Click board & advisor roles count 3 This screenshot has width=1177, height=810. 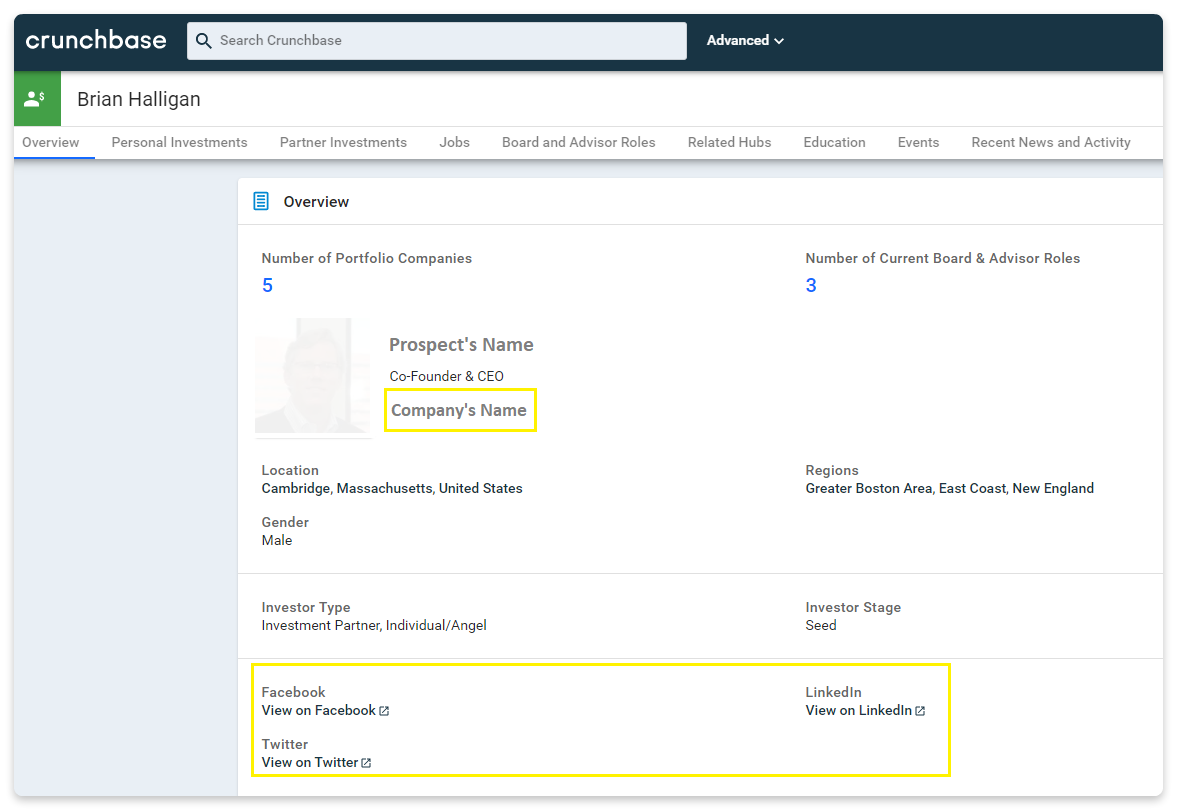pyautogui.click(x=811, y=285)
